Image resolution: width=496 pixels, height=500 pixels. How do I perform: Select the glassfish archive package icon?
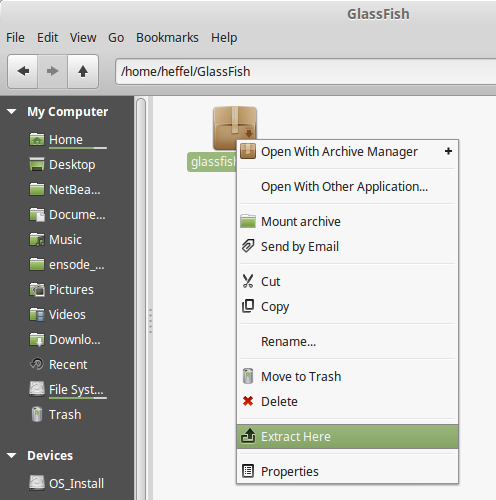(235, 128)
